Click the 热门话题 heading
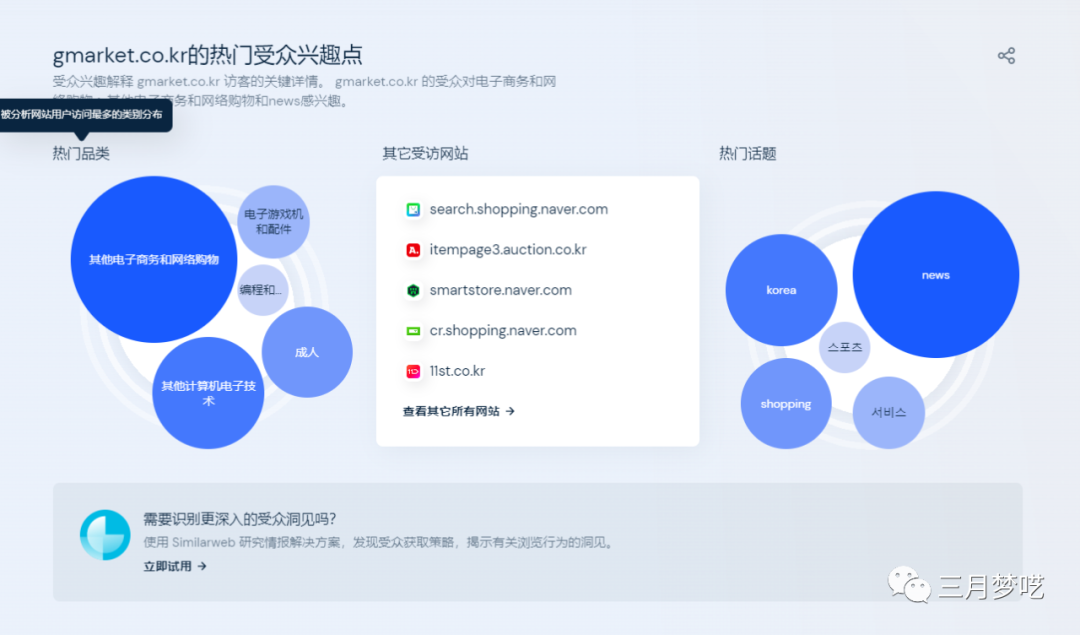 click(748, 154)
